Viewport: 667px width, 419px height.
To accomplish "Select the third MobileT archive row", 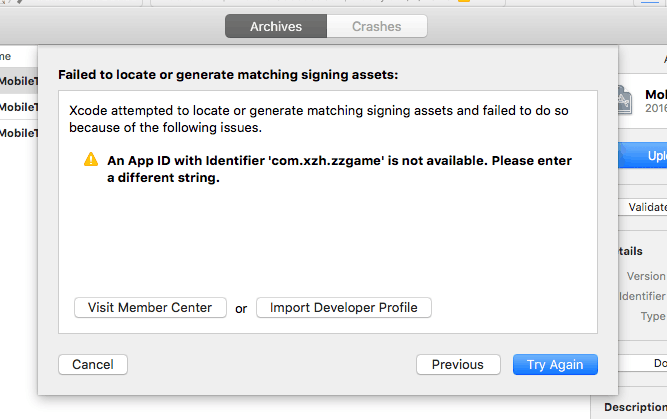I will click(x=18, y=133).
